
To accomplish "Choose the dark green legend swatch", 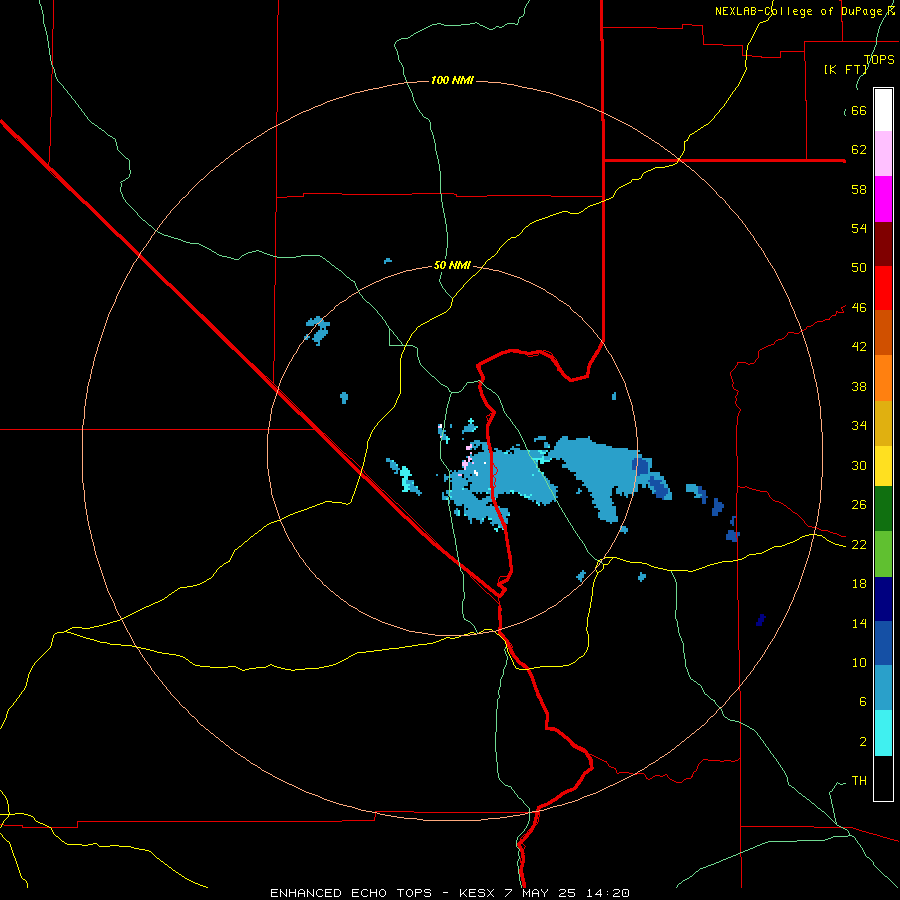I will click(x=883, y=509).
